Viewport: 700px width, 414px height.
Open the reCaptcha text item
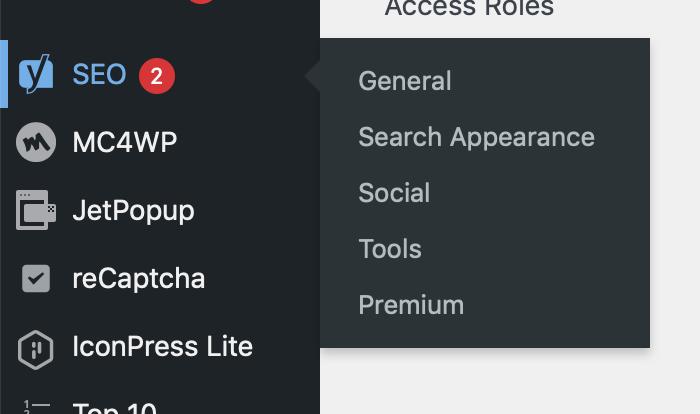[x=138, y=279]
